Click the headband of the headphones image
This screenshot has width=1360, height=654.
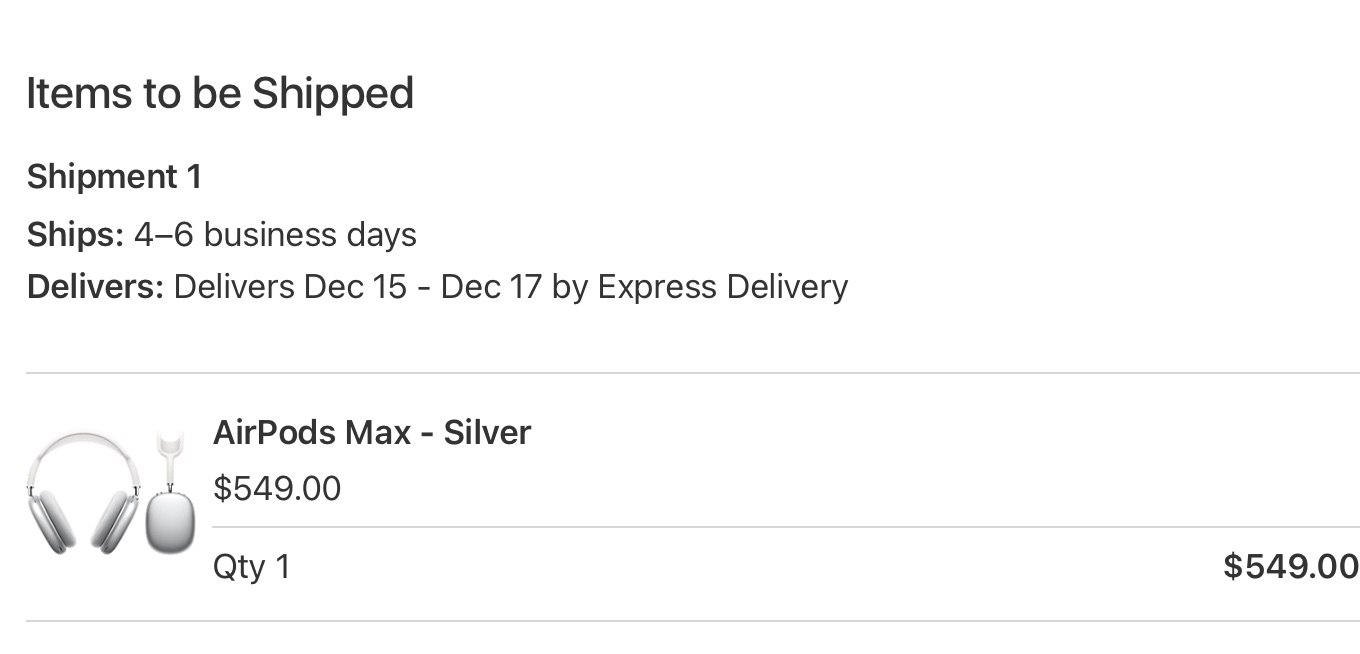tap(84, 445)
